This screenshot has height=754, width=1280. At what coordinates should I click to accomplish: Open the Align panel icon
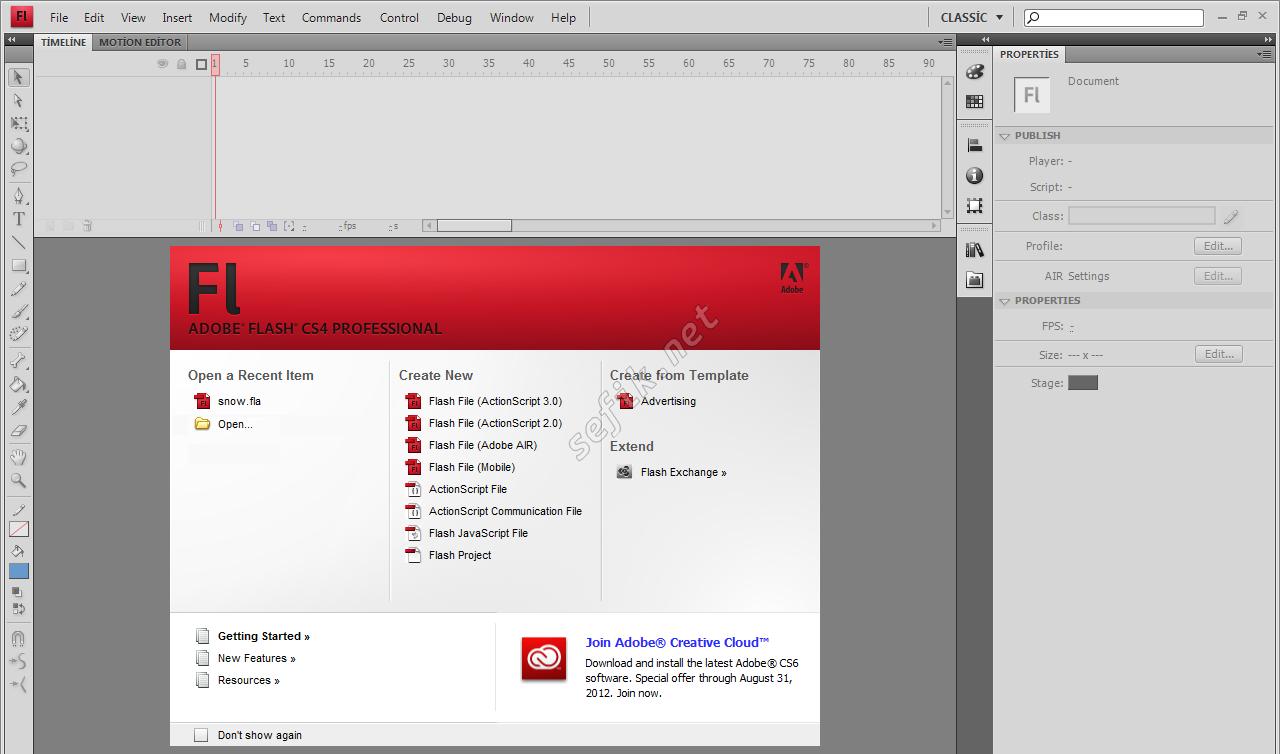(975, 146)
